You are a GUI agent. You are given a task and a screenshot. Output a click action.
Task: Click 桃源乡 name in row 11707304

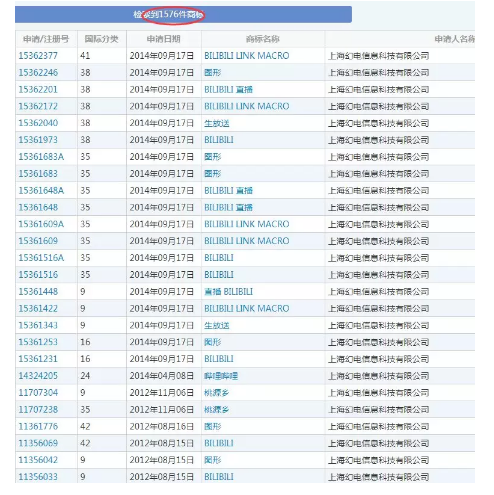(x=217, y=393)
